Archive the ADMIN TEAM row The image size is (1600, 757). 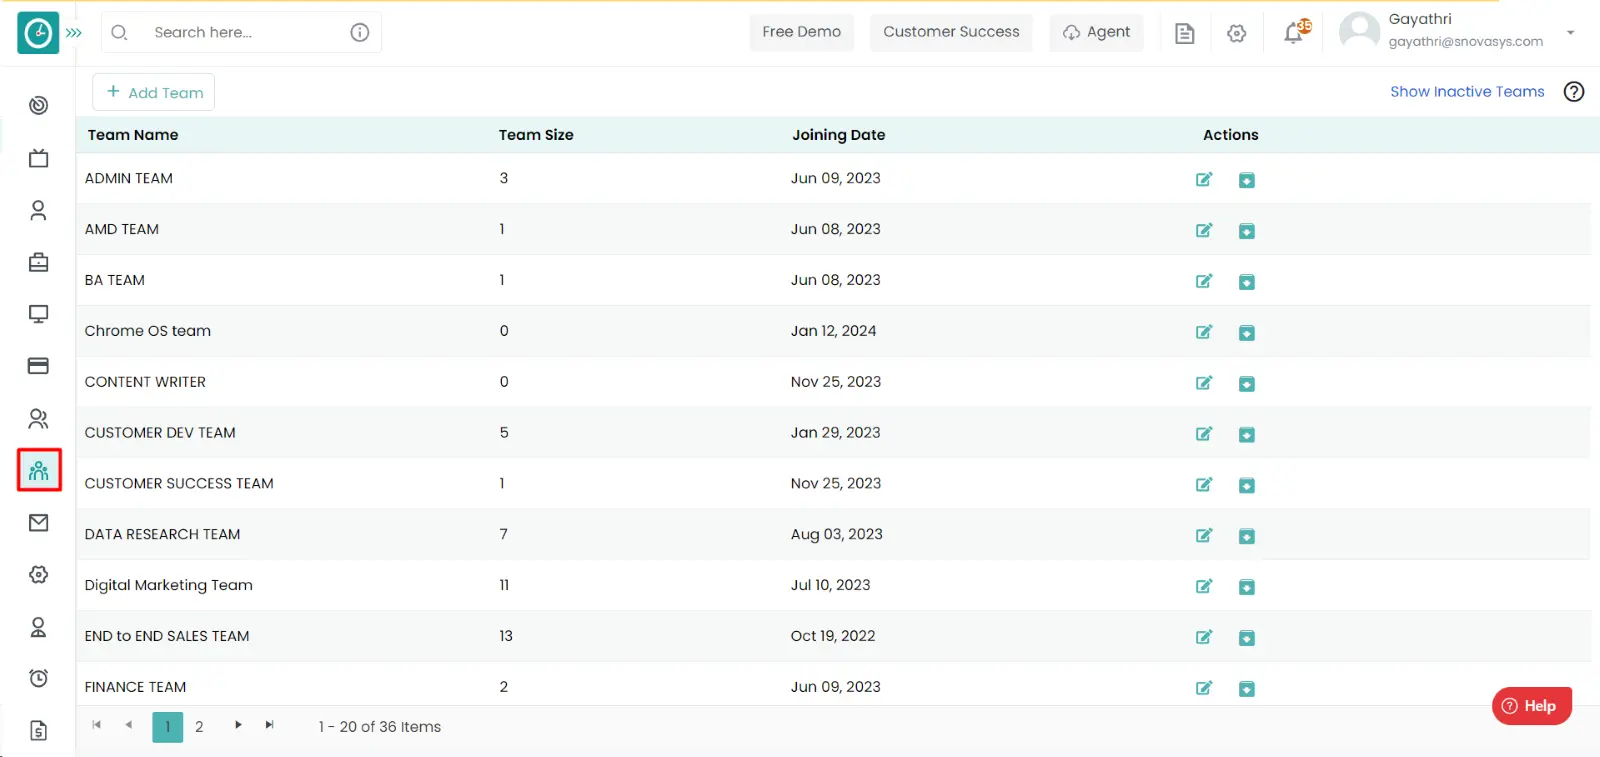1247,180
